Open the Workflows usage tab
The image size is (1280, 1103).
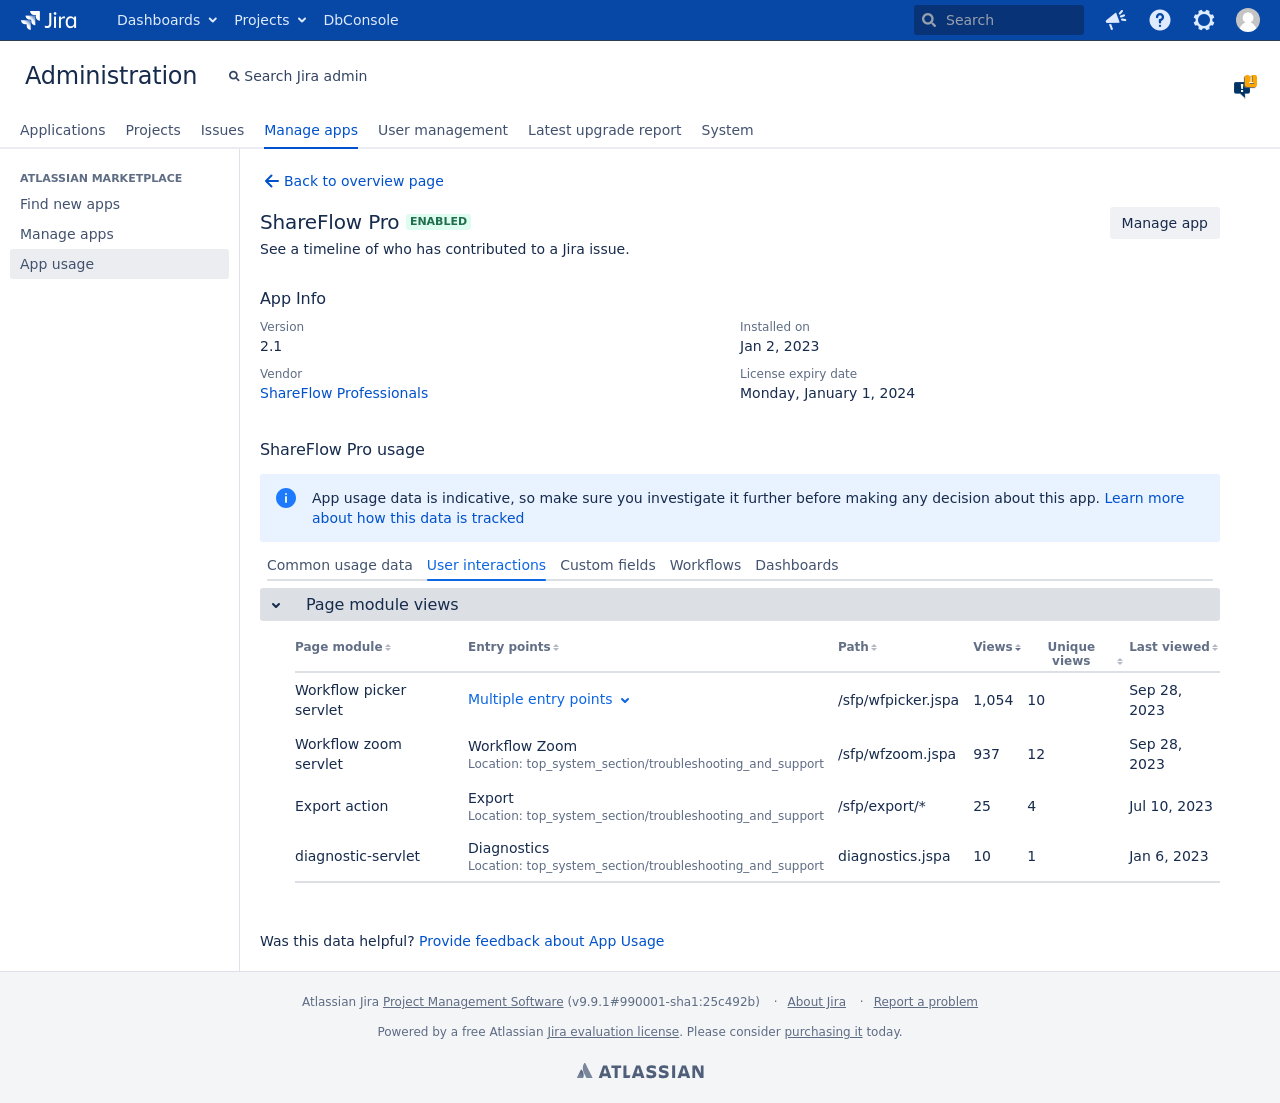[705, 565]
